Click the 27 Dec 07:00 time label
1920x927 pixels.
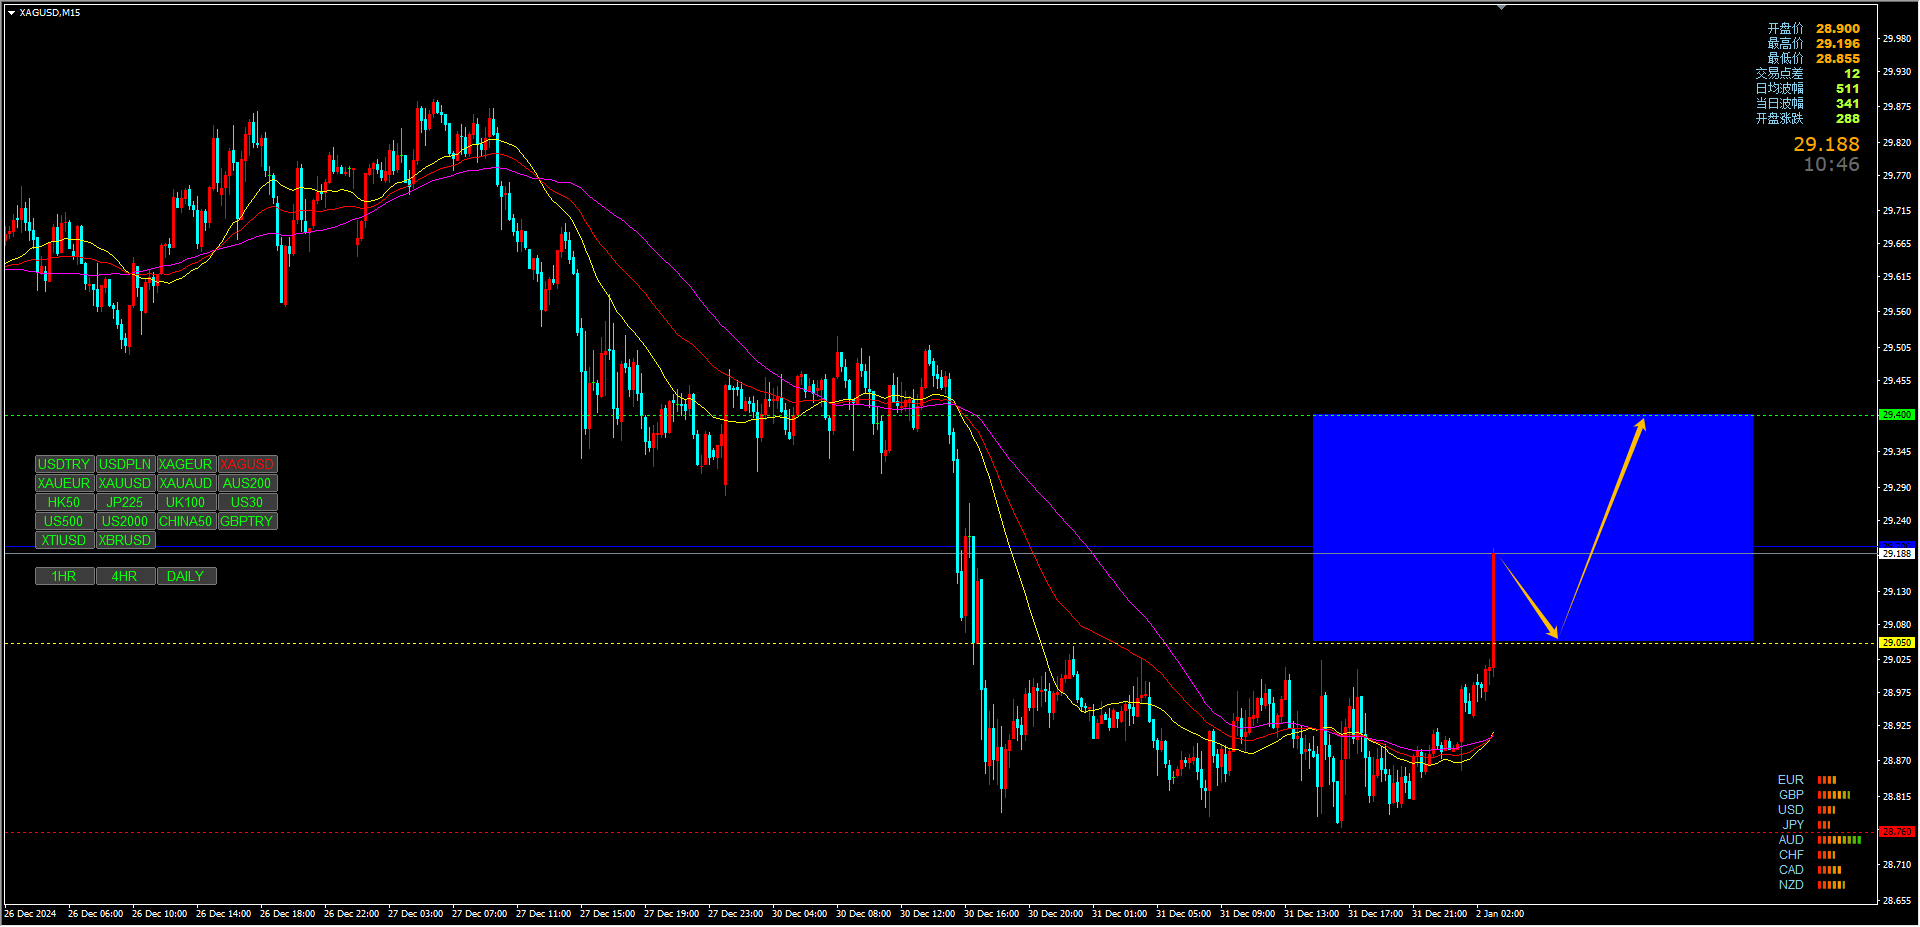(x=479, y=914)
